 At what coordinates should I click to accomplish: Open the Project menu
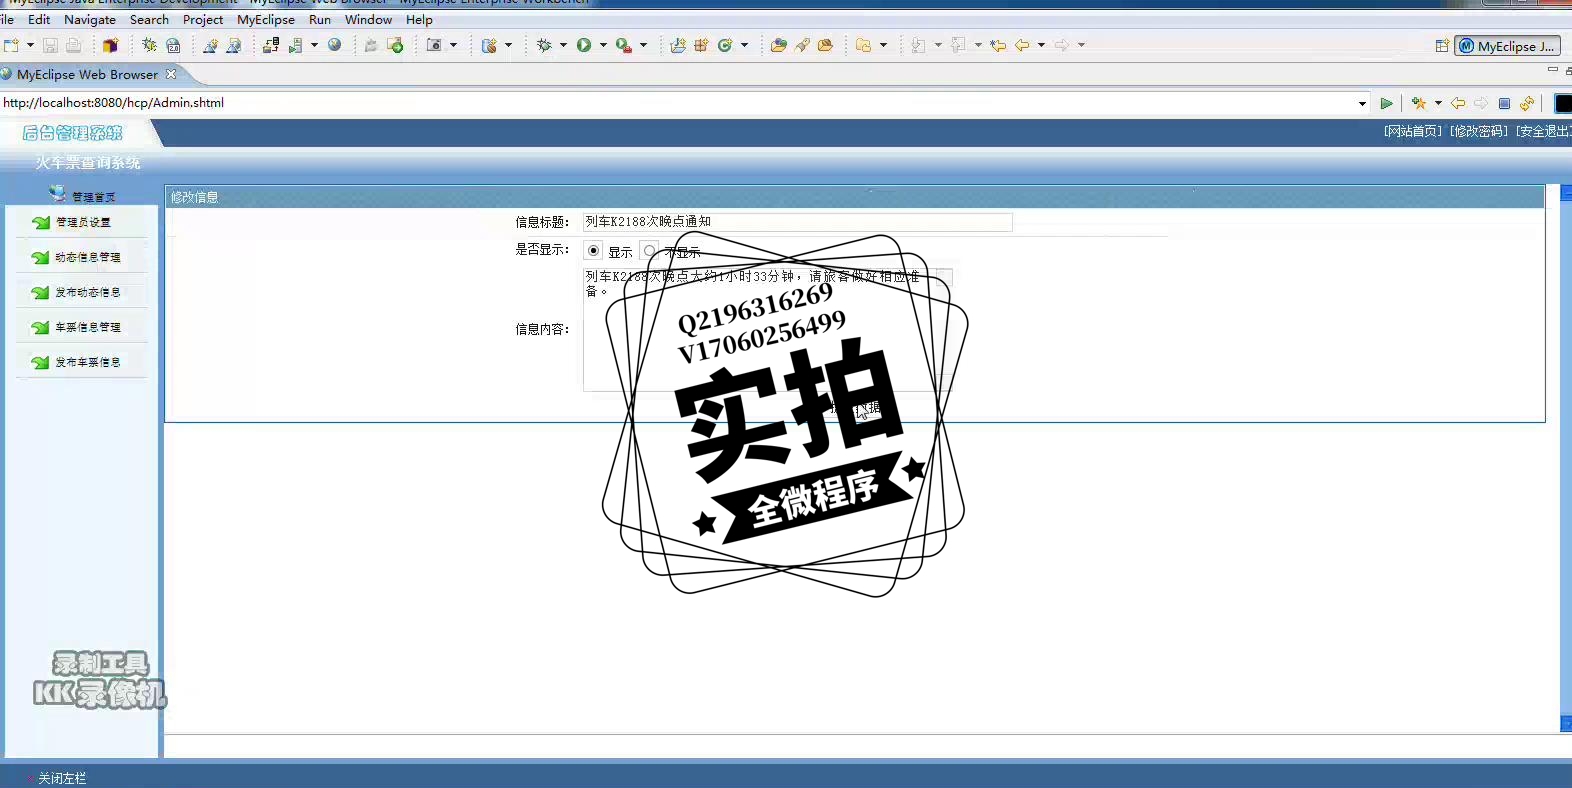pyautogui.click(x=203, y=19)
